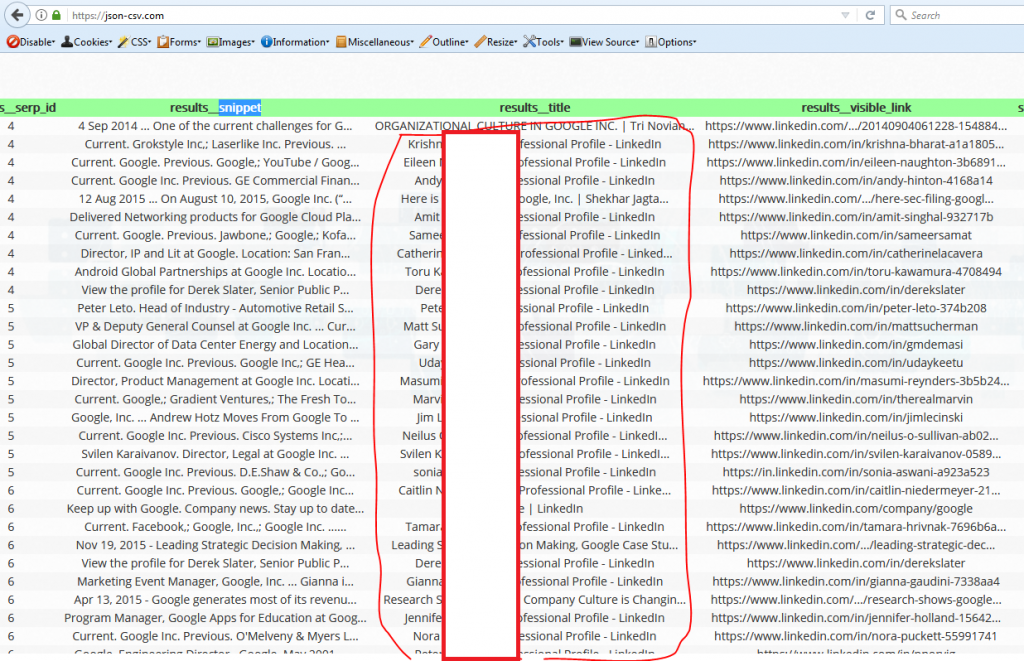
Task: Select 'Nov 19, 2015 - Leading Strategic Decision Making' snippet
Action: coord(216,547)
